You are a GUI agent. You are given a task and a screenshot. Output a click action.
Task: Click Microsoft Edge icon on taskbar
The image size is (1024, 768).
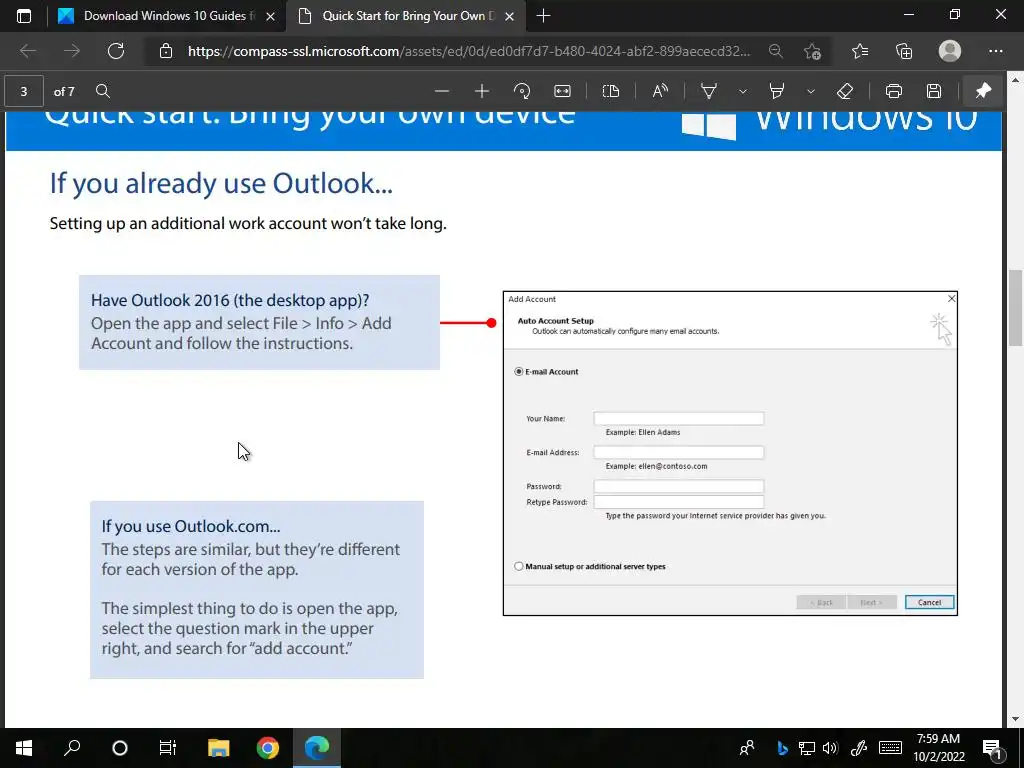[317, 748]
